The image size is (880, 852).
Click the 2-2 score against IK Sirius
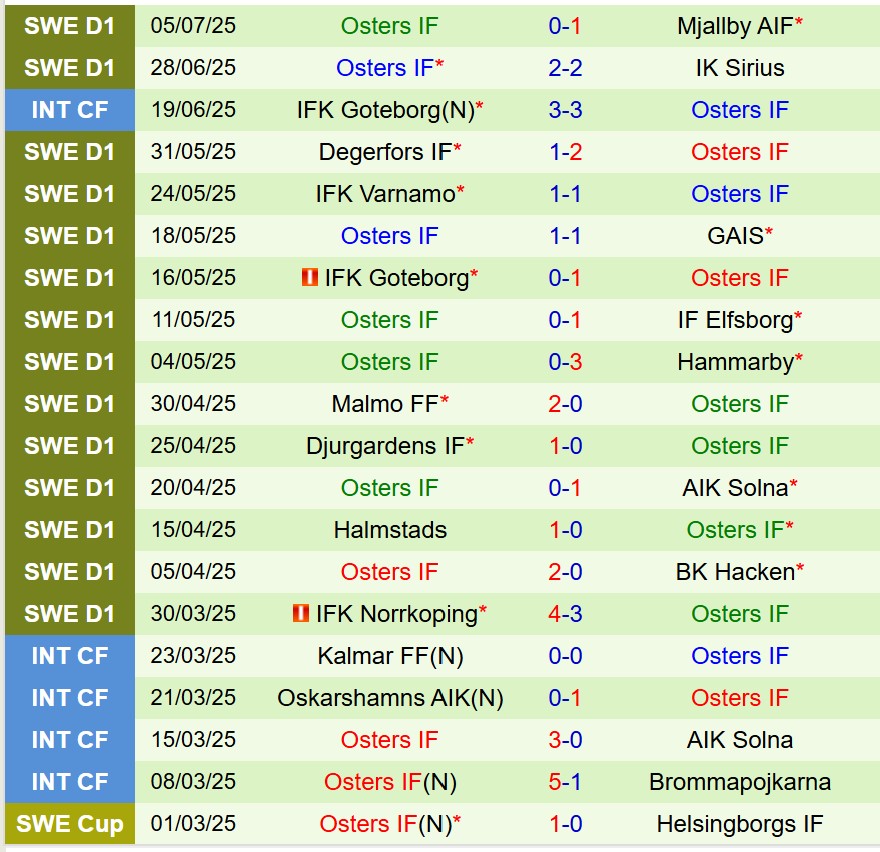(x=565, y=68)
